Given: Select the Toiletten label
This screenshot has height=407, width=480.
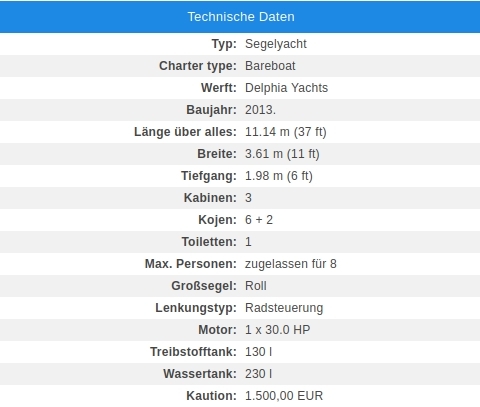Looking at the screenshot, I should 209,242.
